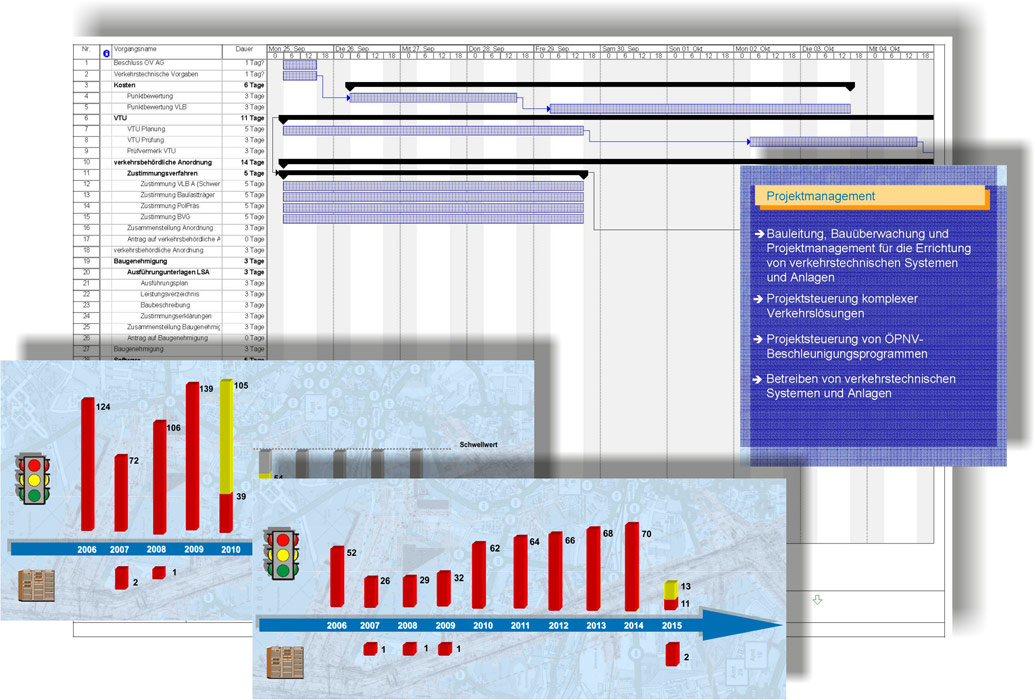Collapse the Kosten summary task
Screen dimensions: 1035x700
tap(124, 85)
